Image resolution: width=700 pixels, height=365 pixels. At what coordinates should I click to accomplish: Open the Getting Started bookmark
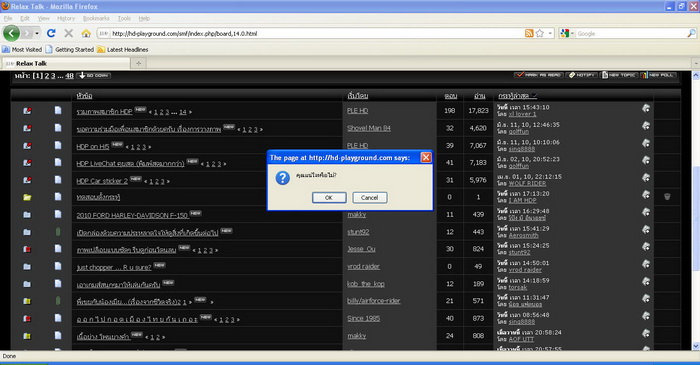(x=70, y=50)
